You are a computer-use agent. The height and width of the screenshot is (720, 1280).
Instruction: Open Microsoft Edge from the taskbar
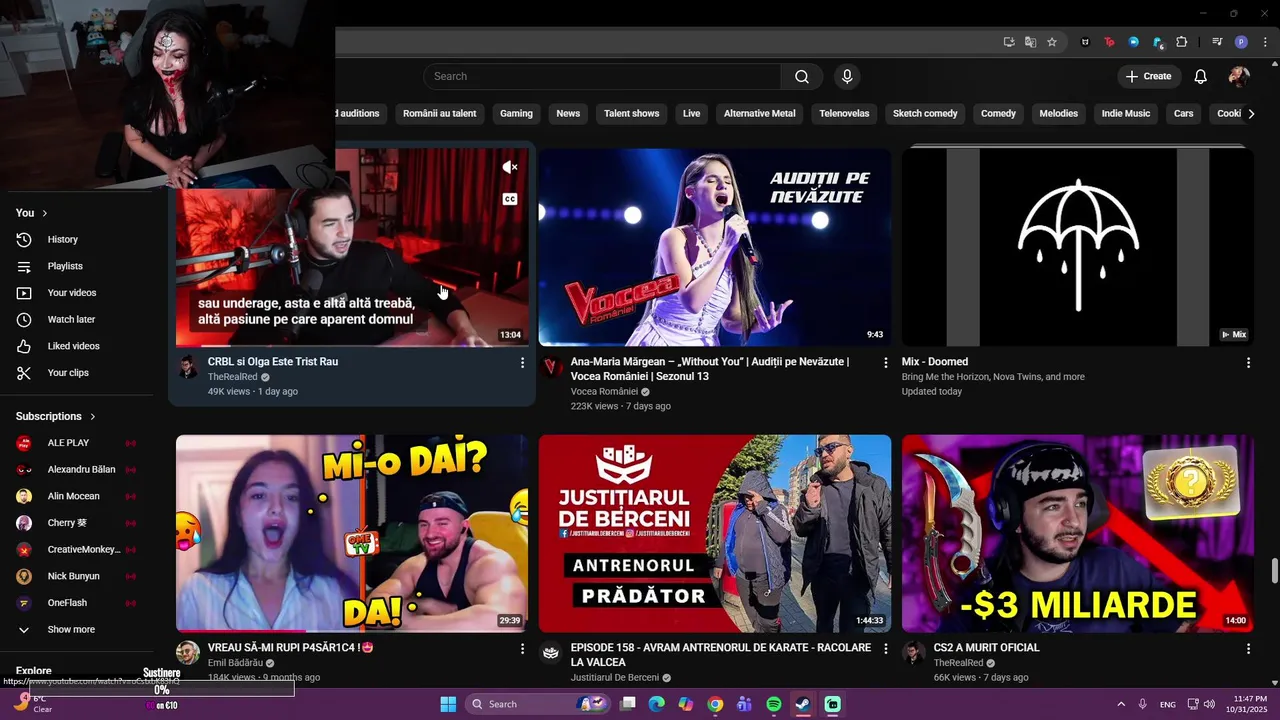[x=656, y=704]
